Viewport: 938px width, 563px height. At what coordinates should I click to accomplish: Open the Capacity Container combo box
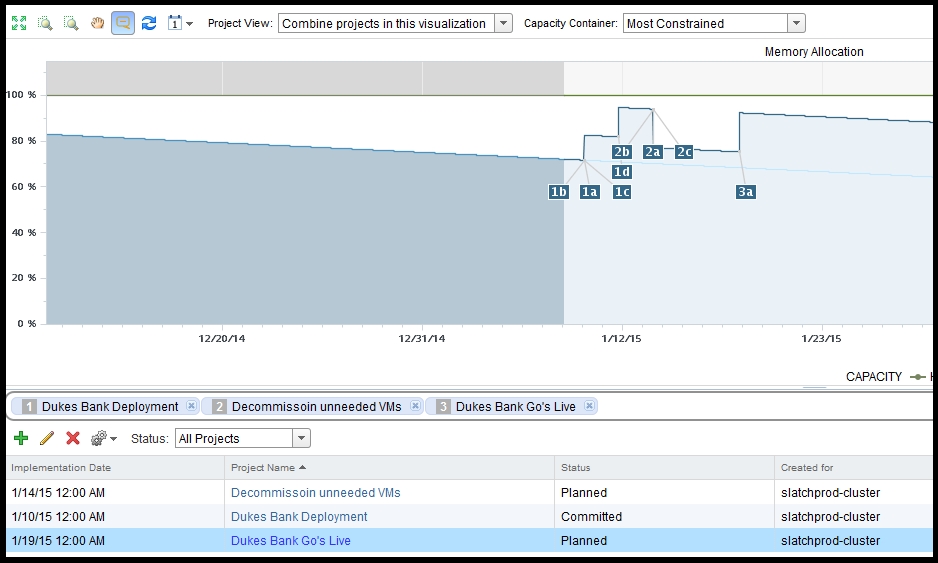click(714, 23)
